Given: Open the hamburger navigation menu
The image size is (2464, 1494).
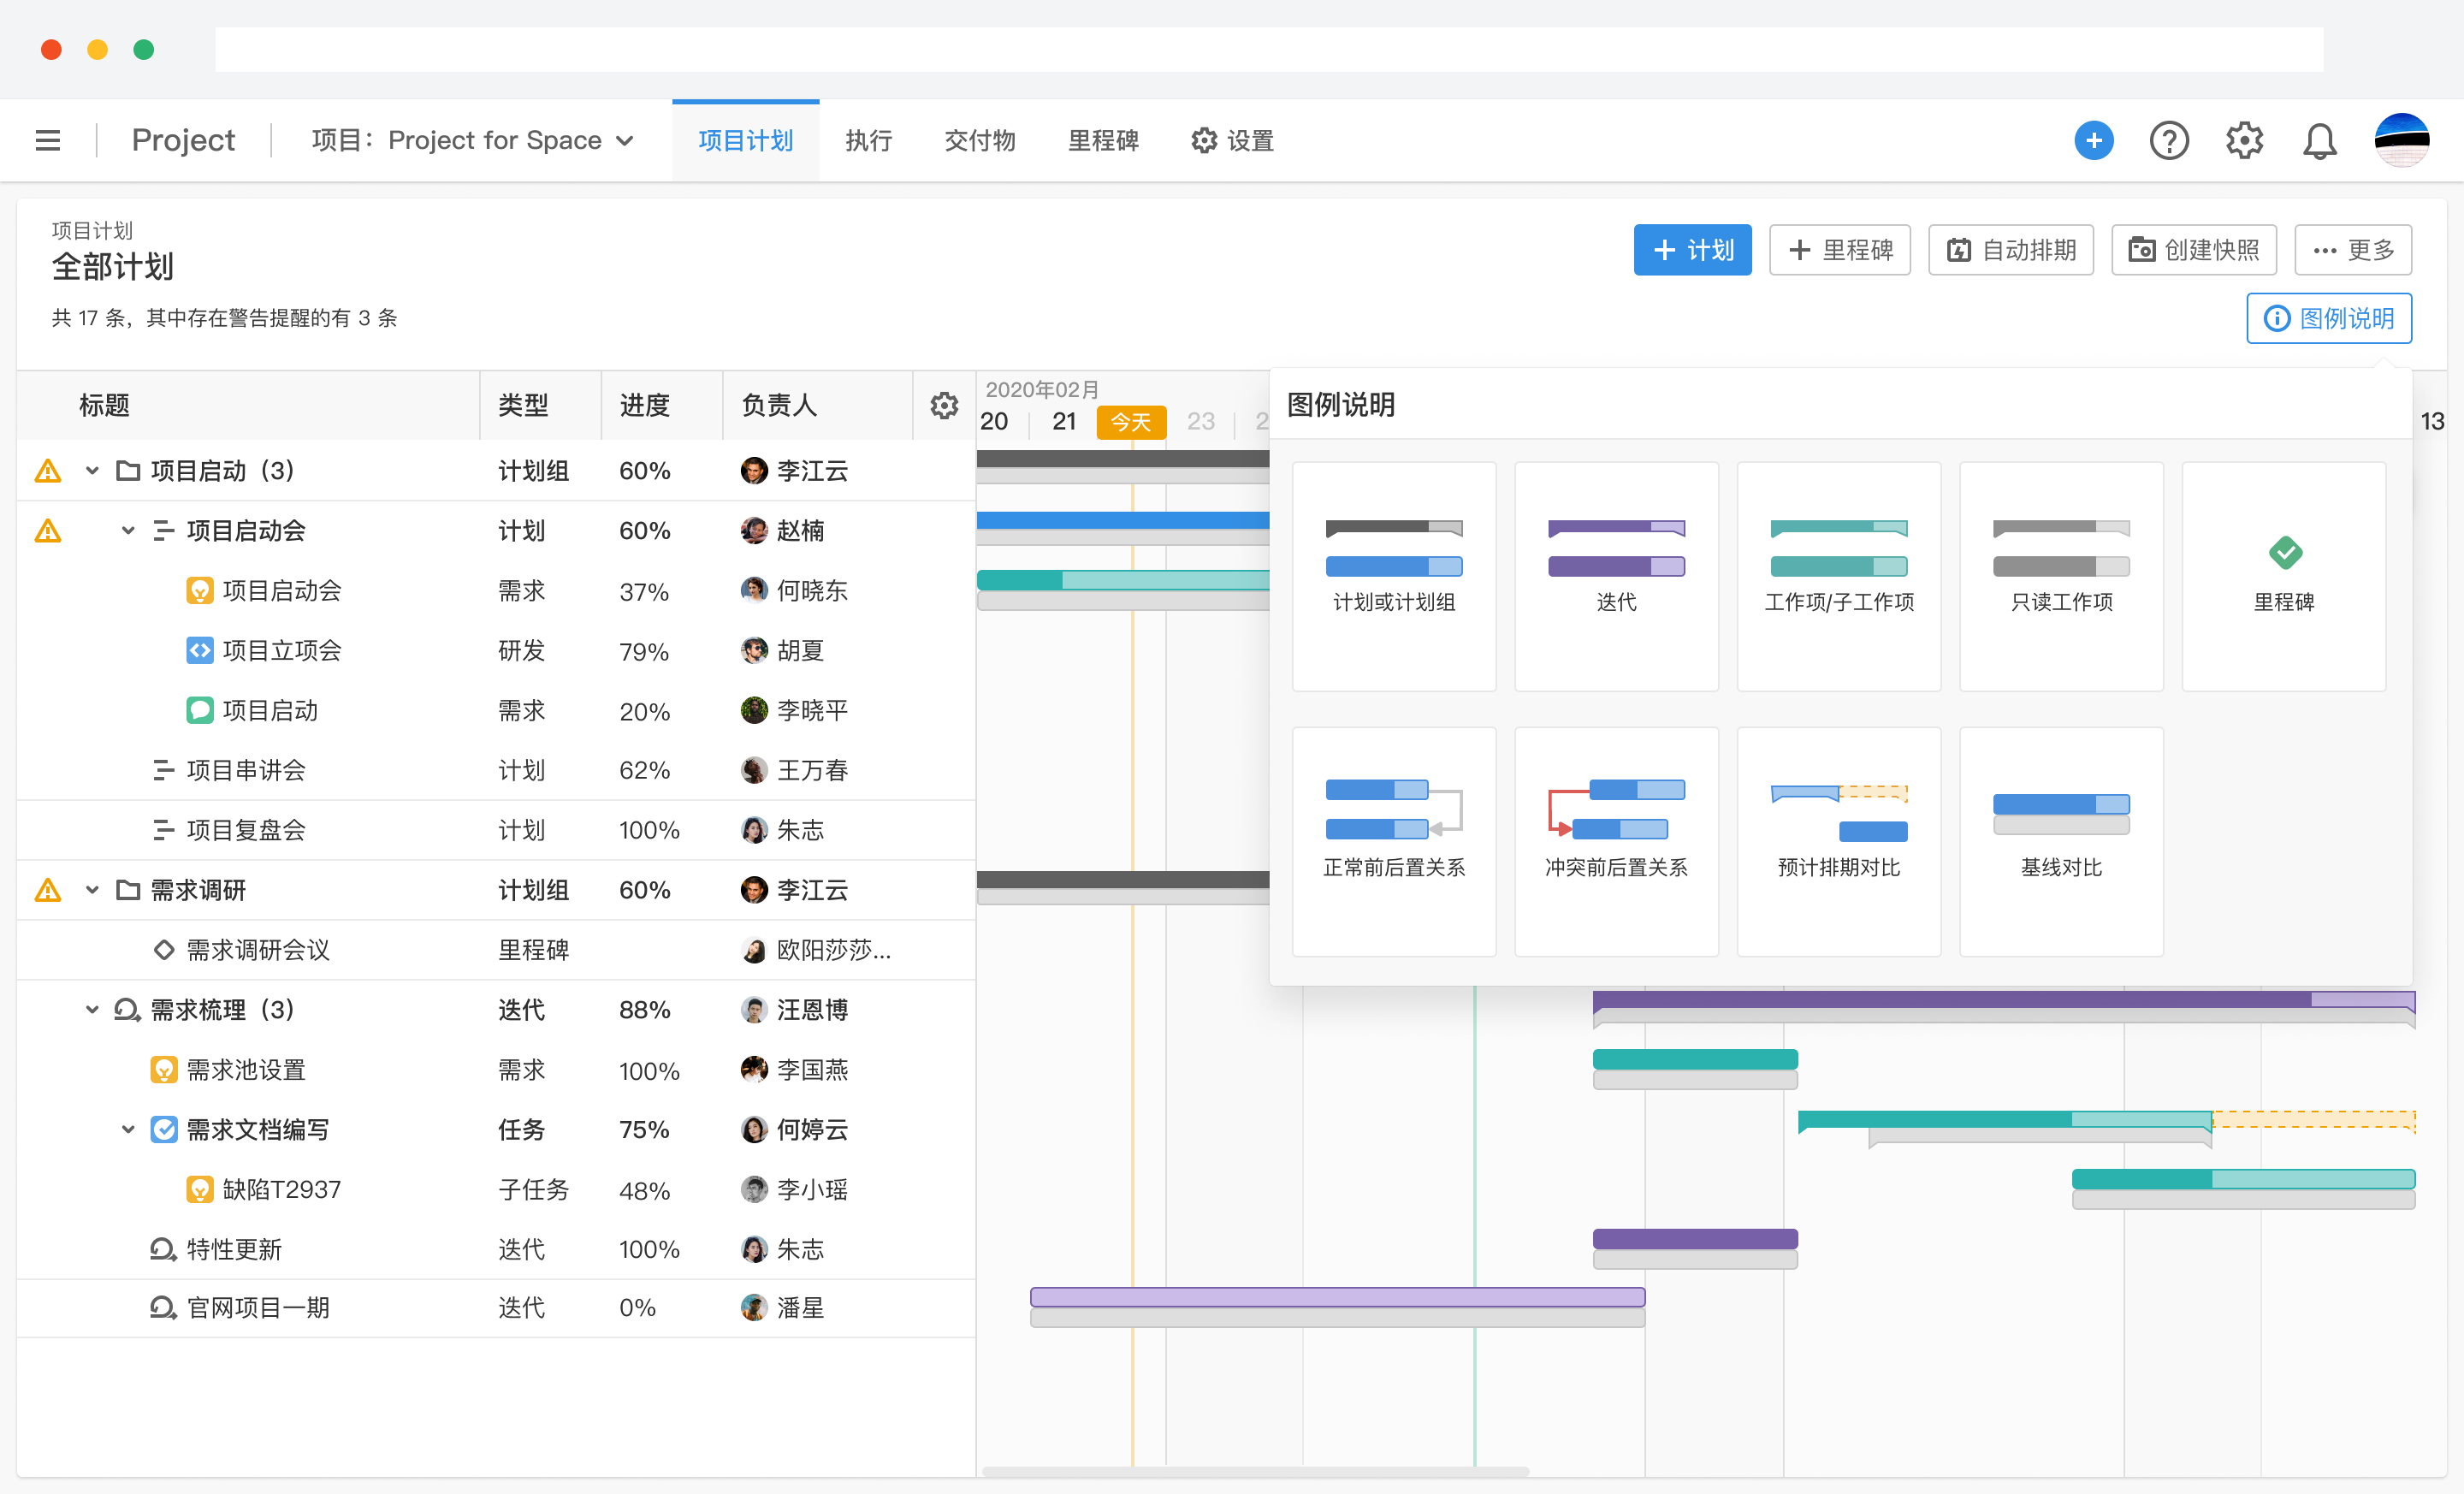Looking at the screenshot, I should pyautogui.click(x=47, y=140).
